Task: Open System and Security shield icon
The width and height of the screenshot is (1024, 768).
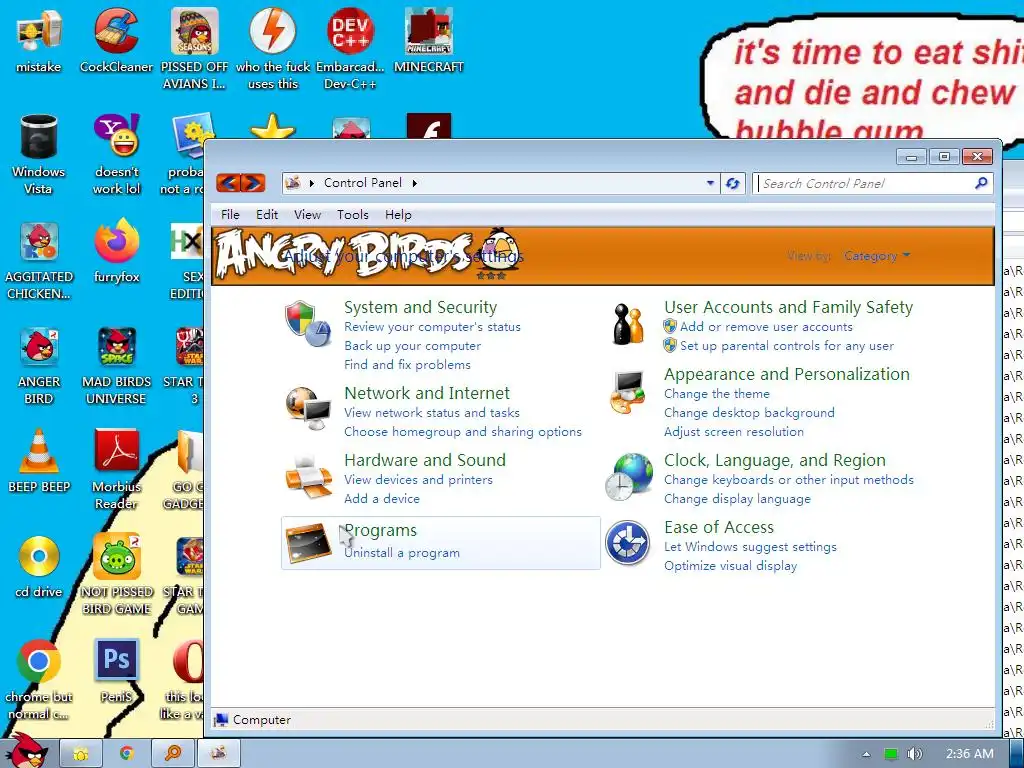Action: click(308, 324)
